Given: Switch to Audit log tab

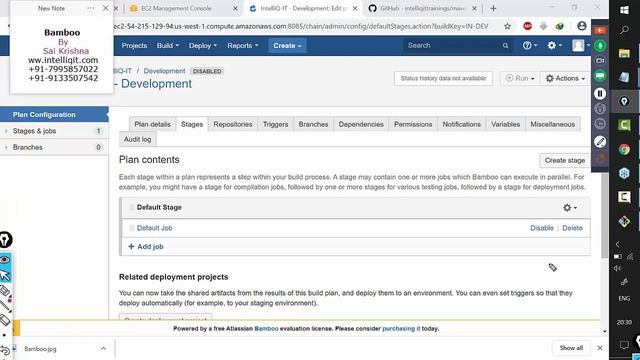Looking at the screenshot, I should [x=138, y=139].
